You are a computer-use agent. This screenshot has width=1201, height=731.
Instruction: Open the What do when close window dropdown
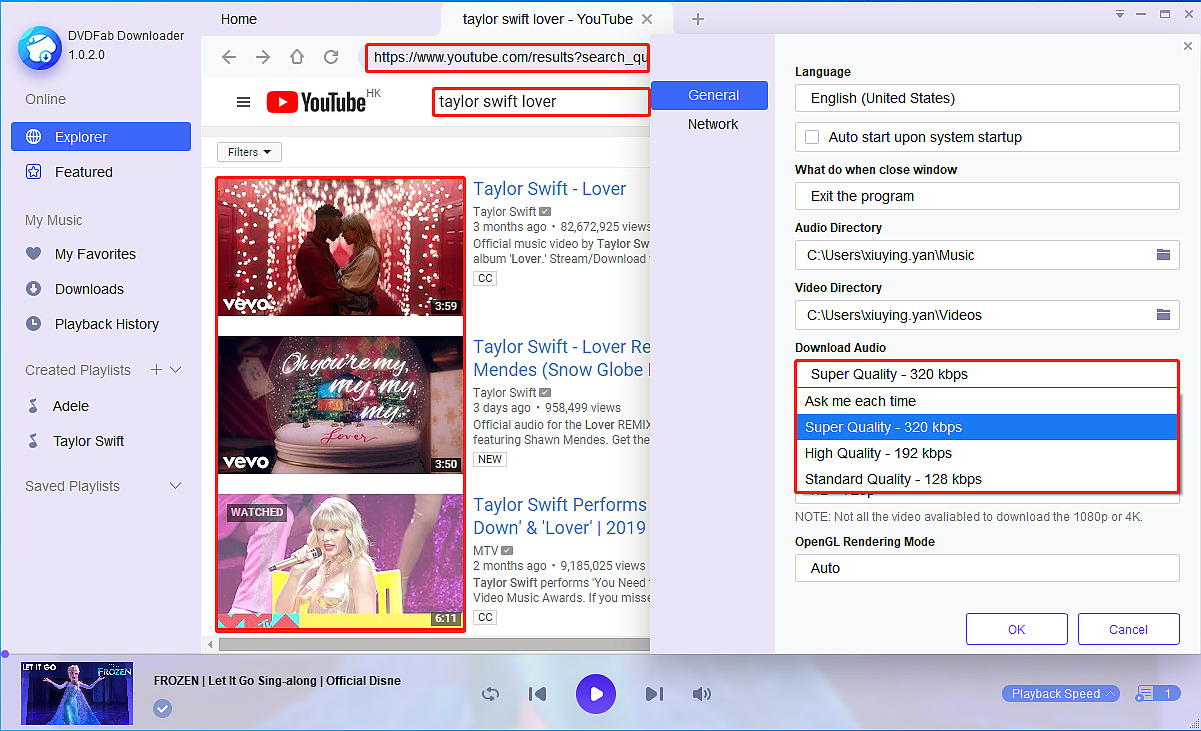tap(987, 196)
